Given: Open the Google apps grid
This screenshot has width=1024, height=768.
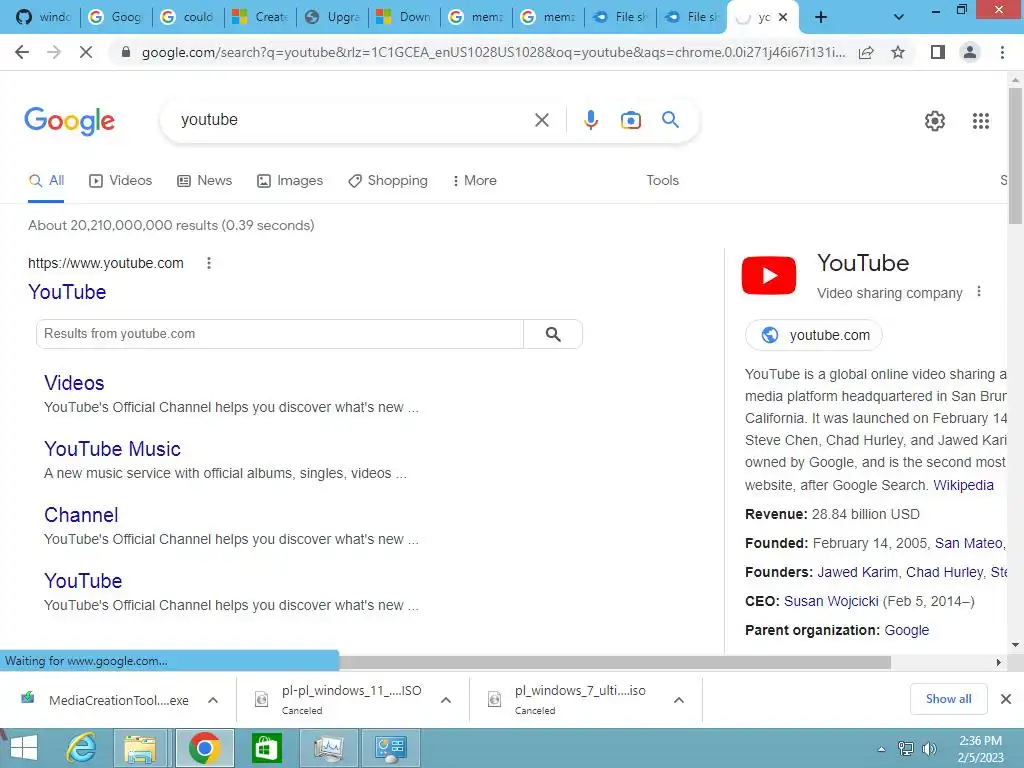Looking at the screenshot, I should [x=980, y=121].
